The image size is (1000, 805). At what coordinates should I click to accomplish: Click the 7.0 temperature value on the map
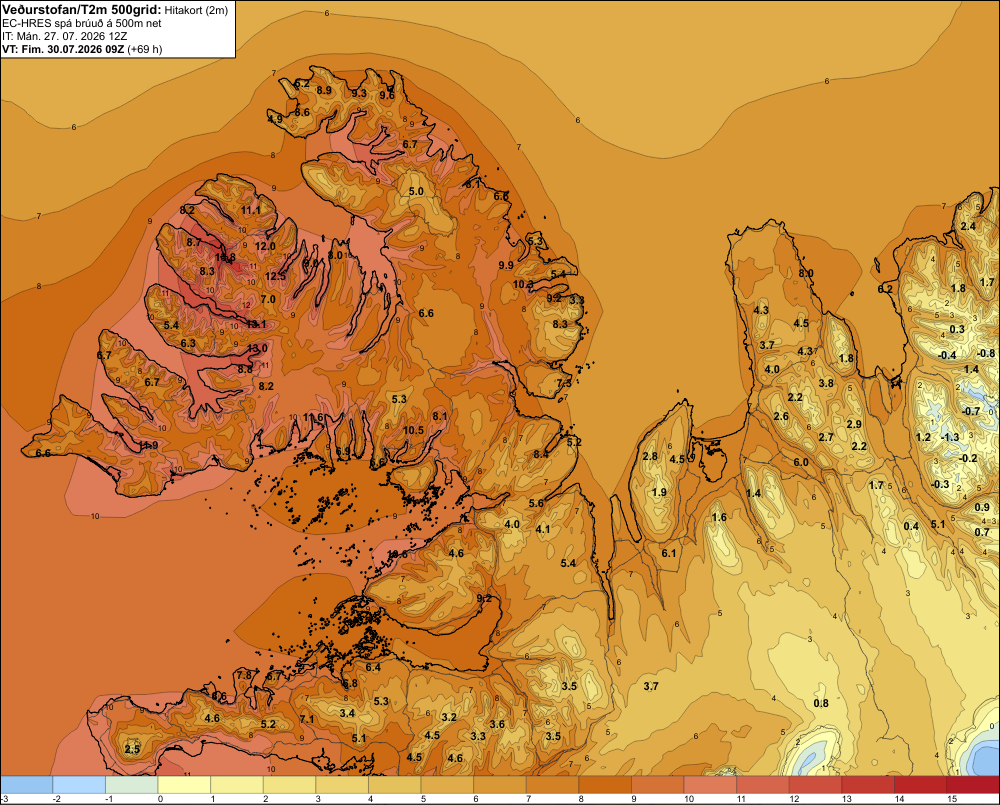[x=268, y=299]
